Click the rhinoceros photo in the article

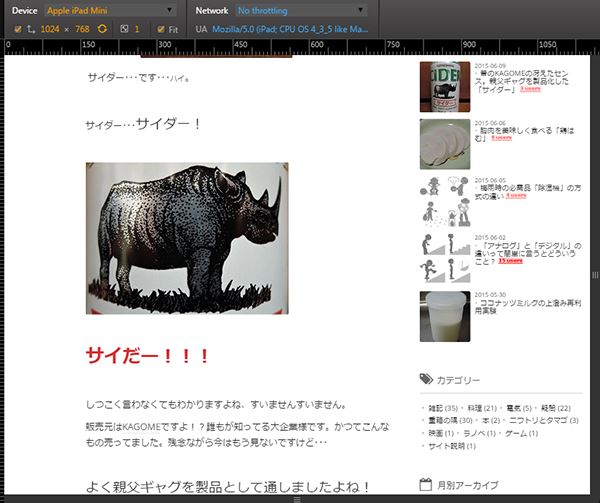(187, 238)
